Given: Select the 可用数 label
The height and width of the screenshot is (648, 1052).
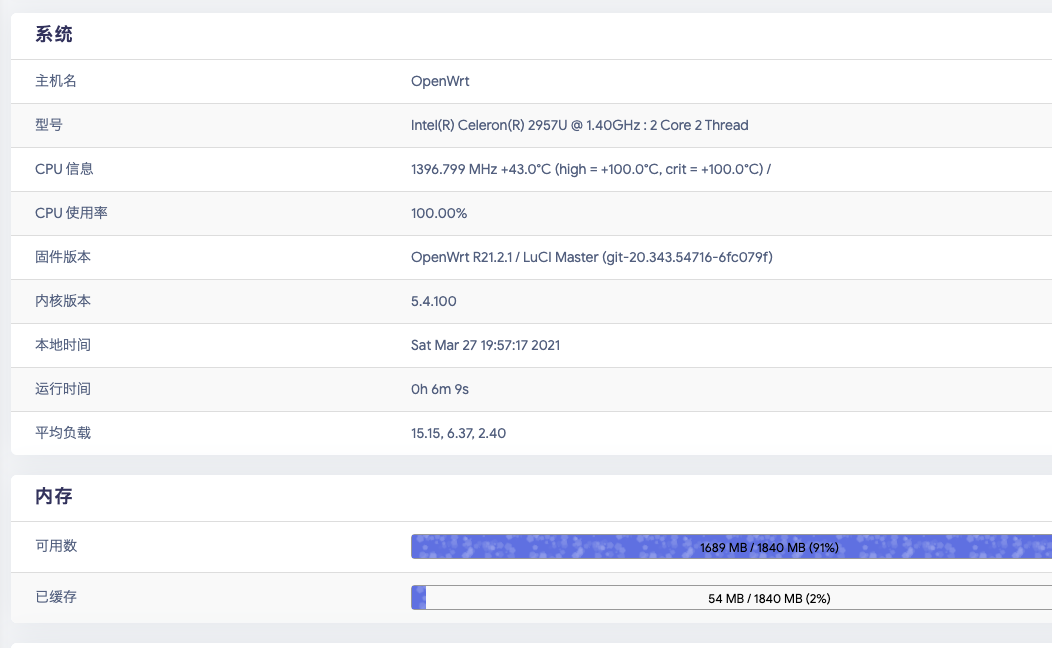Looking at the screenshot, I should pos(56,547).
